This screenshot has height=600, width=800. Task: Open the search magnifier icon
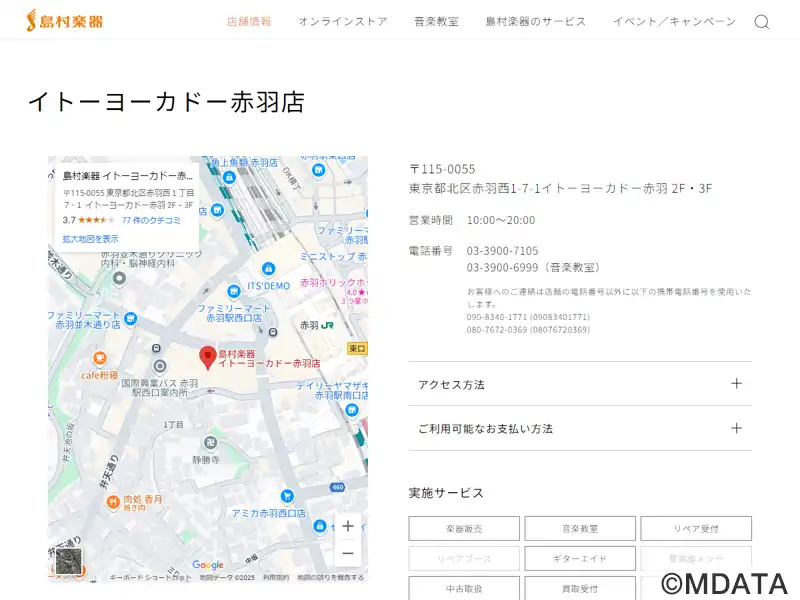[x=761, y=21]
